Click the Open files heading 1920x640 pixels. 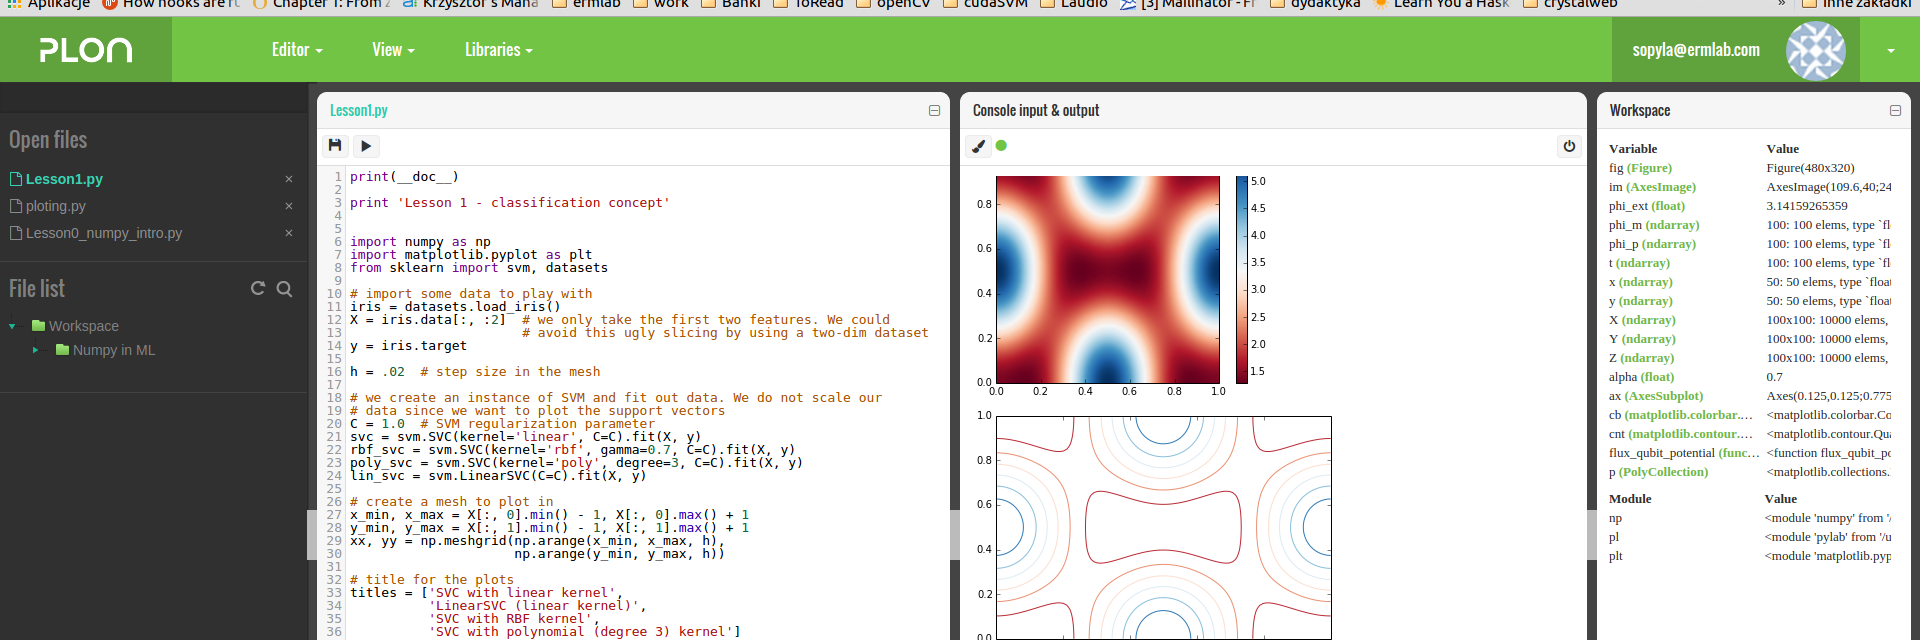tap(48, 140)
